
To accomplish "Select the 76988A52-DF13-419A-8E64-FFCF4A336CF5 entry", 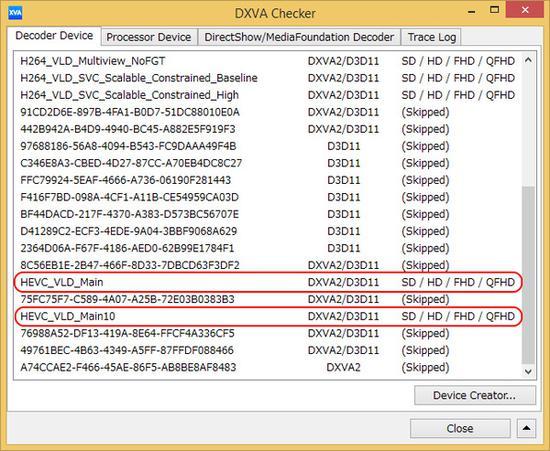I will click(x=268, y=334).
